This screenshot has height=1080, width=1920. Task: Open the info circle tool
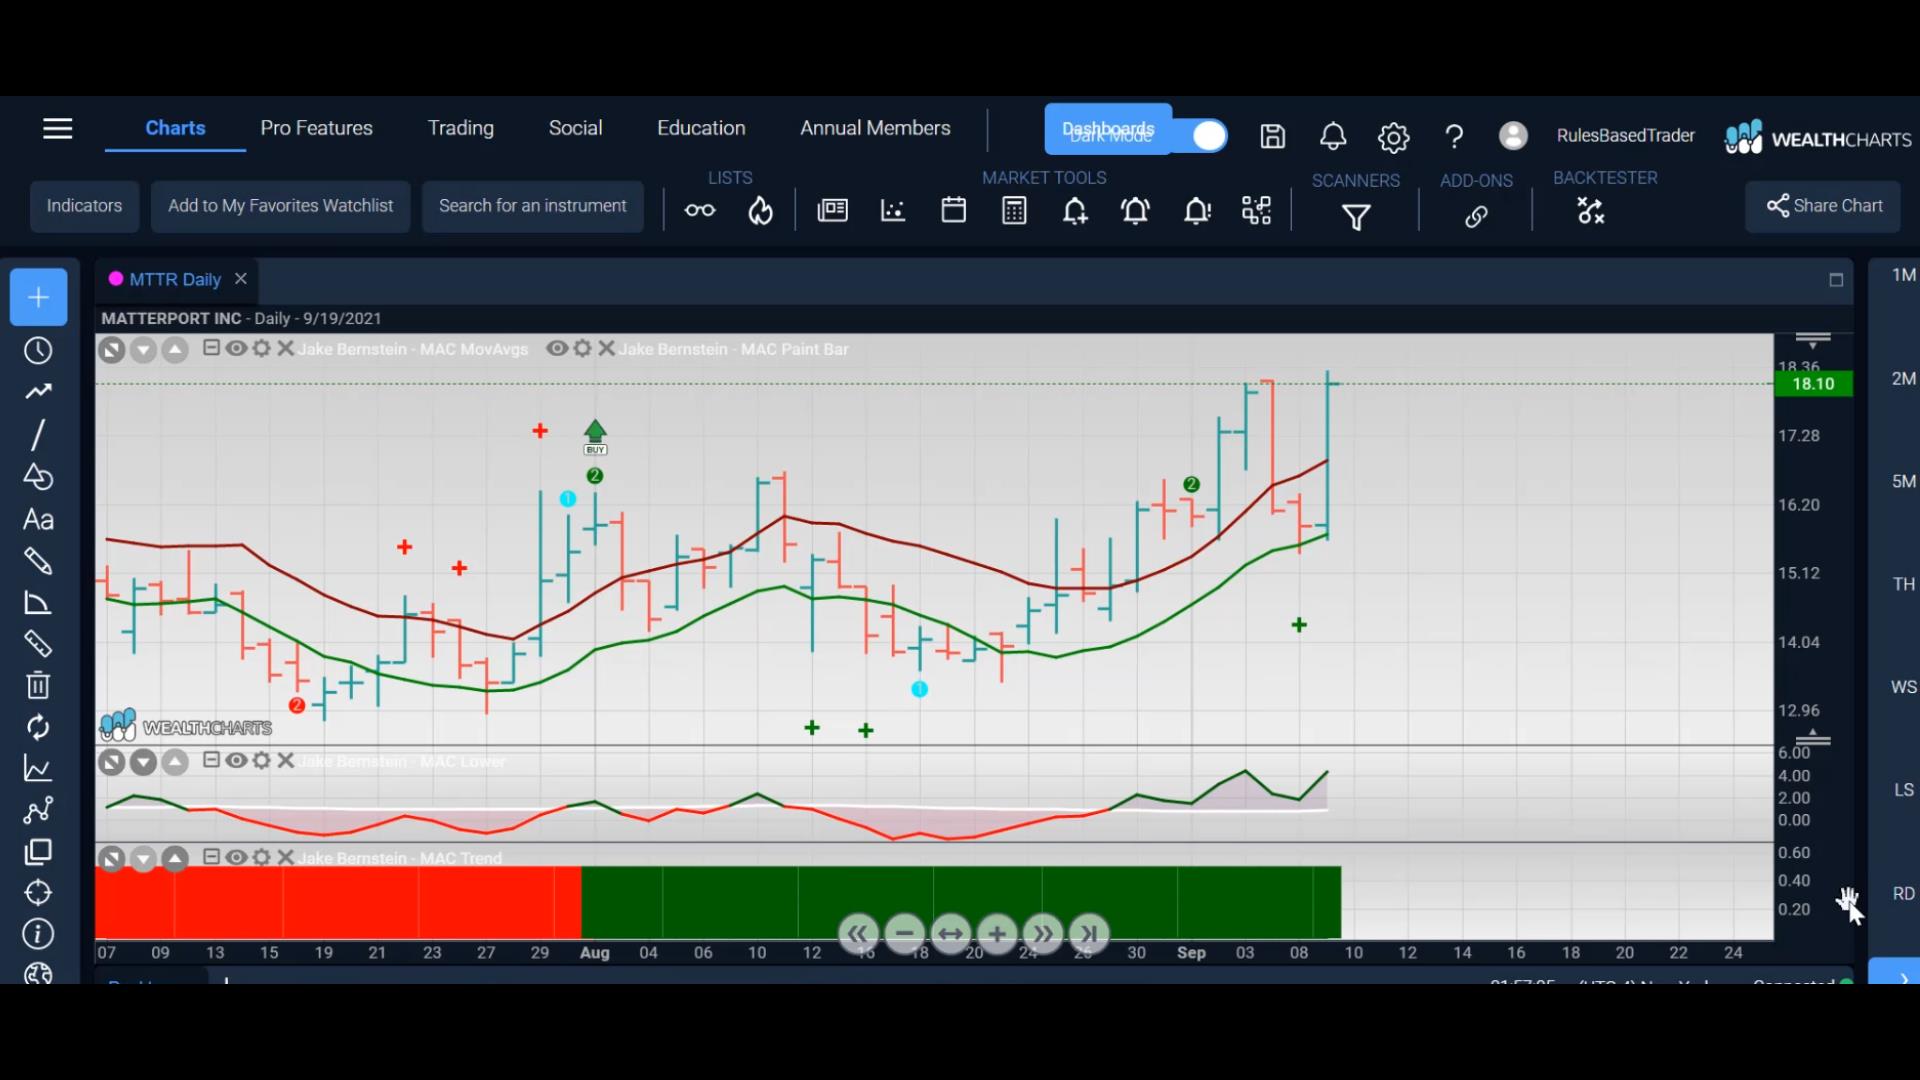coord(38,934)
